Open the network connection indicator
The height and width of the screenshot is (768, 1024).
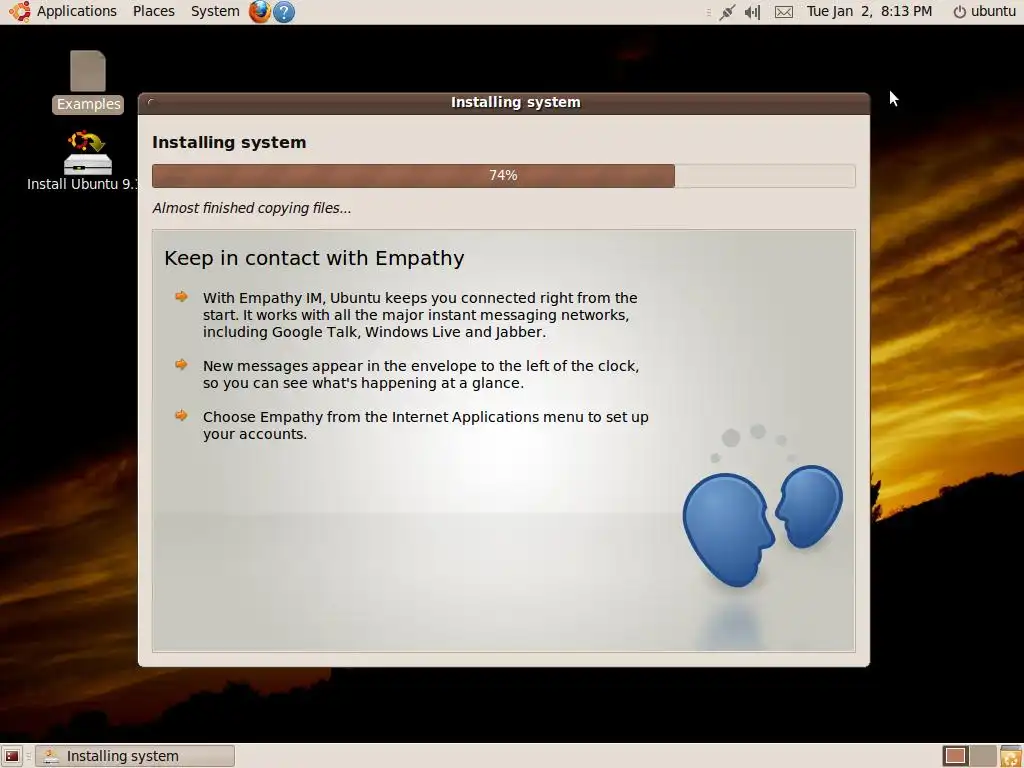coord(727,12)
